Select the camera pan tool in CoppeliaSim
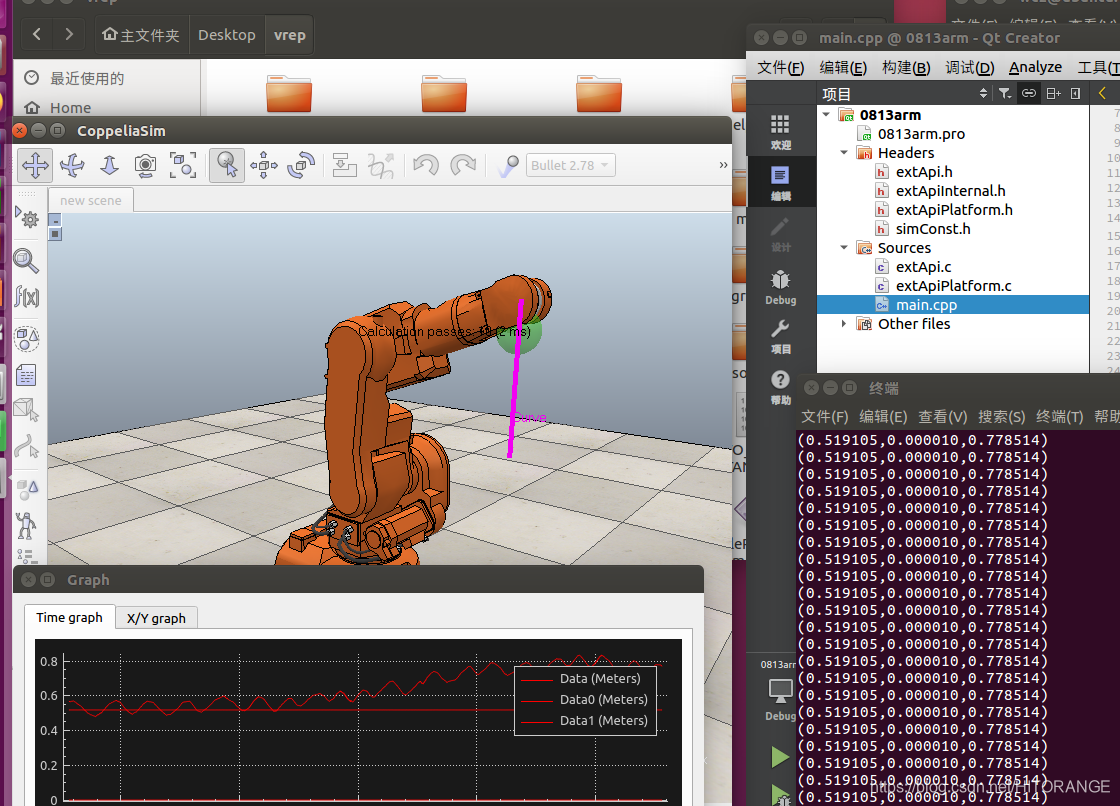 tap(35, 165)
